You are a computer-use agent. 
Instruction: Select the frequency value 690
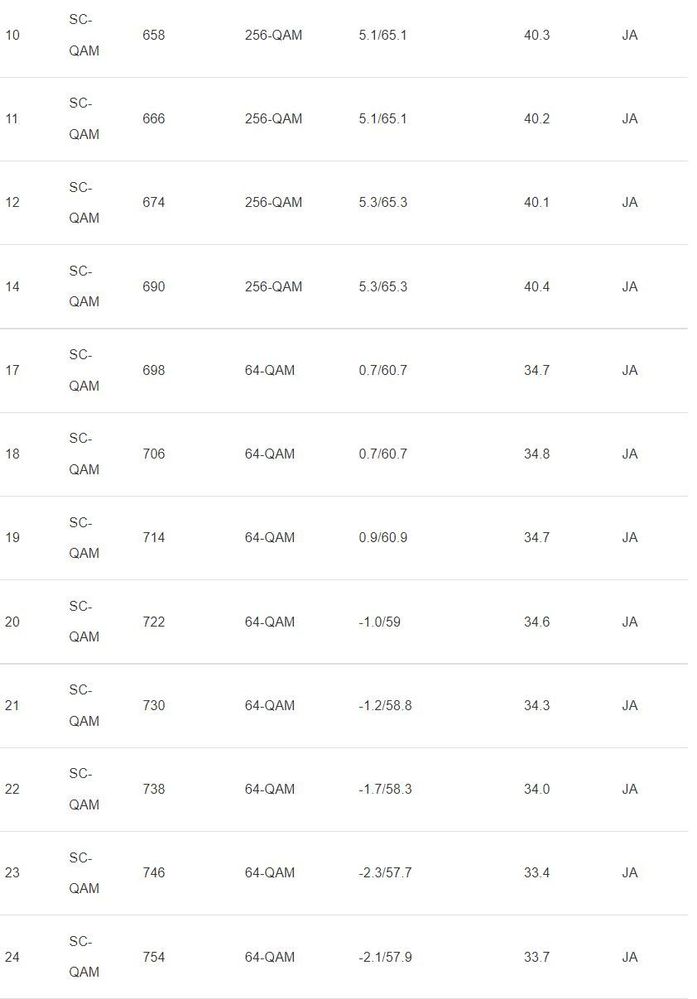[154, 287]
